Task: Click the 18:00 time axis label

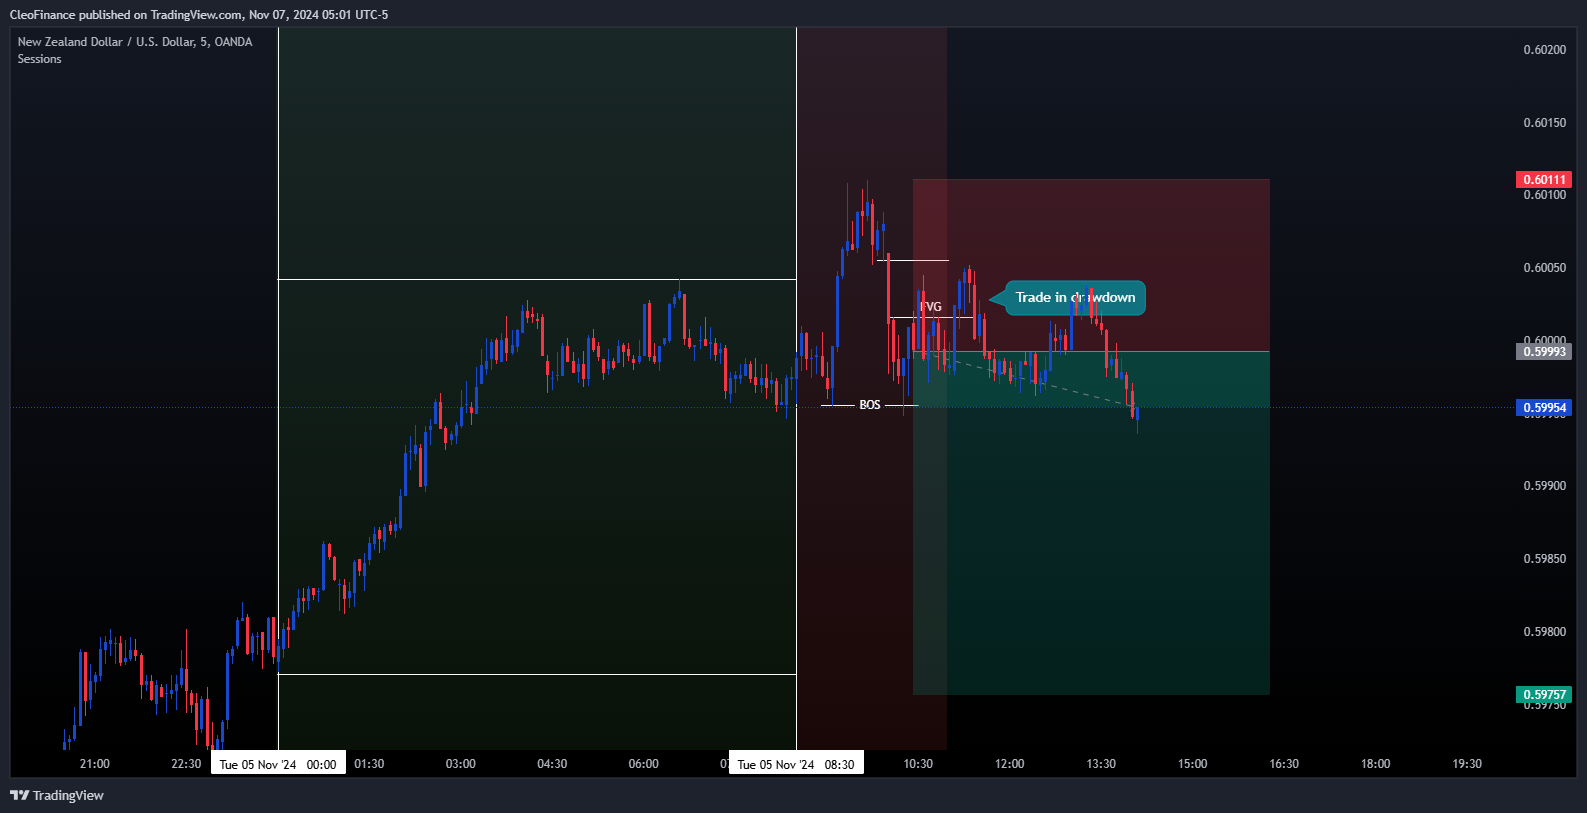Action: click(1376, 764)
